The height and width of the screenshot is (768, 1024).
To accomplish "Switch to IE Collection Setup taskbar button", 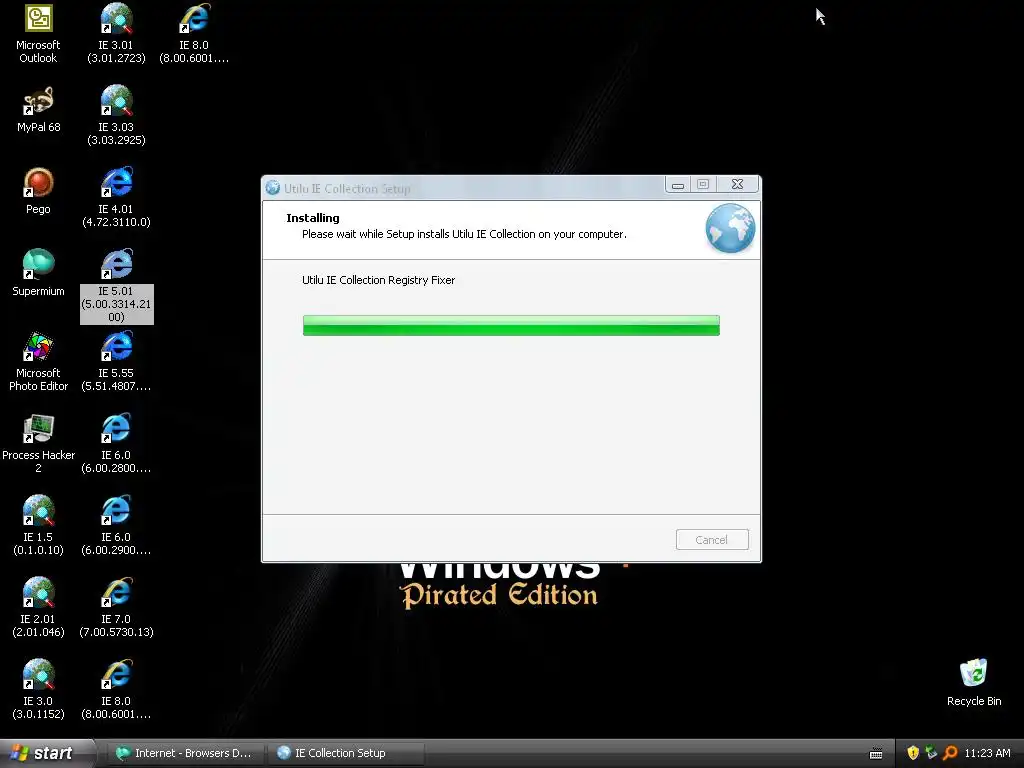I will pos(345,753).
